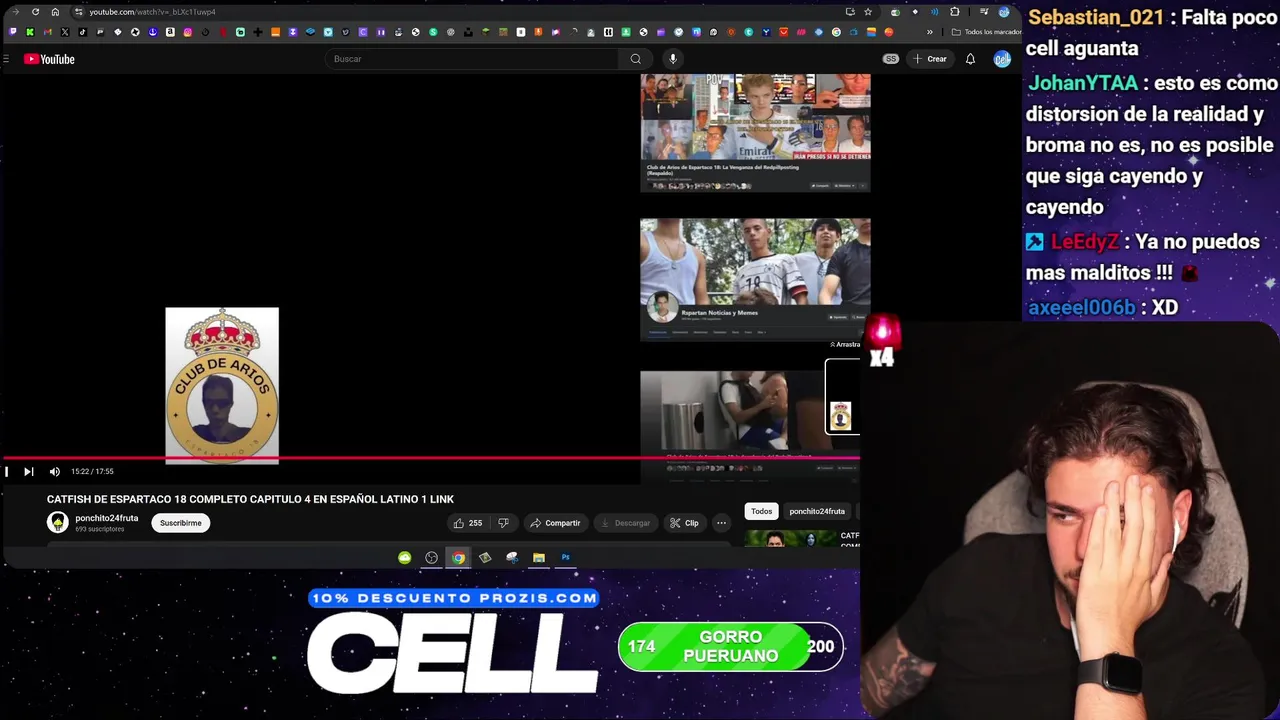The width and height of the screenshot is (1280, 720).
Task: Click ponchito24fruta channel avatar
Action: (x=58, y=522)
